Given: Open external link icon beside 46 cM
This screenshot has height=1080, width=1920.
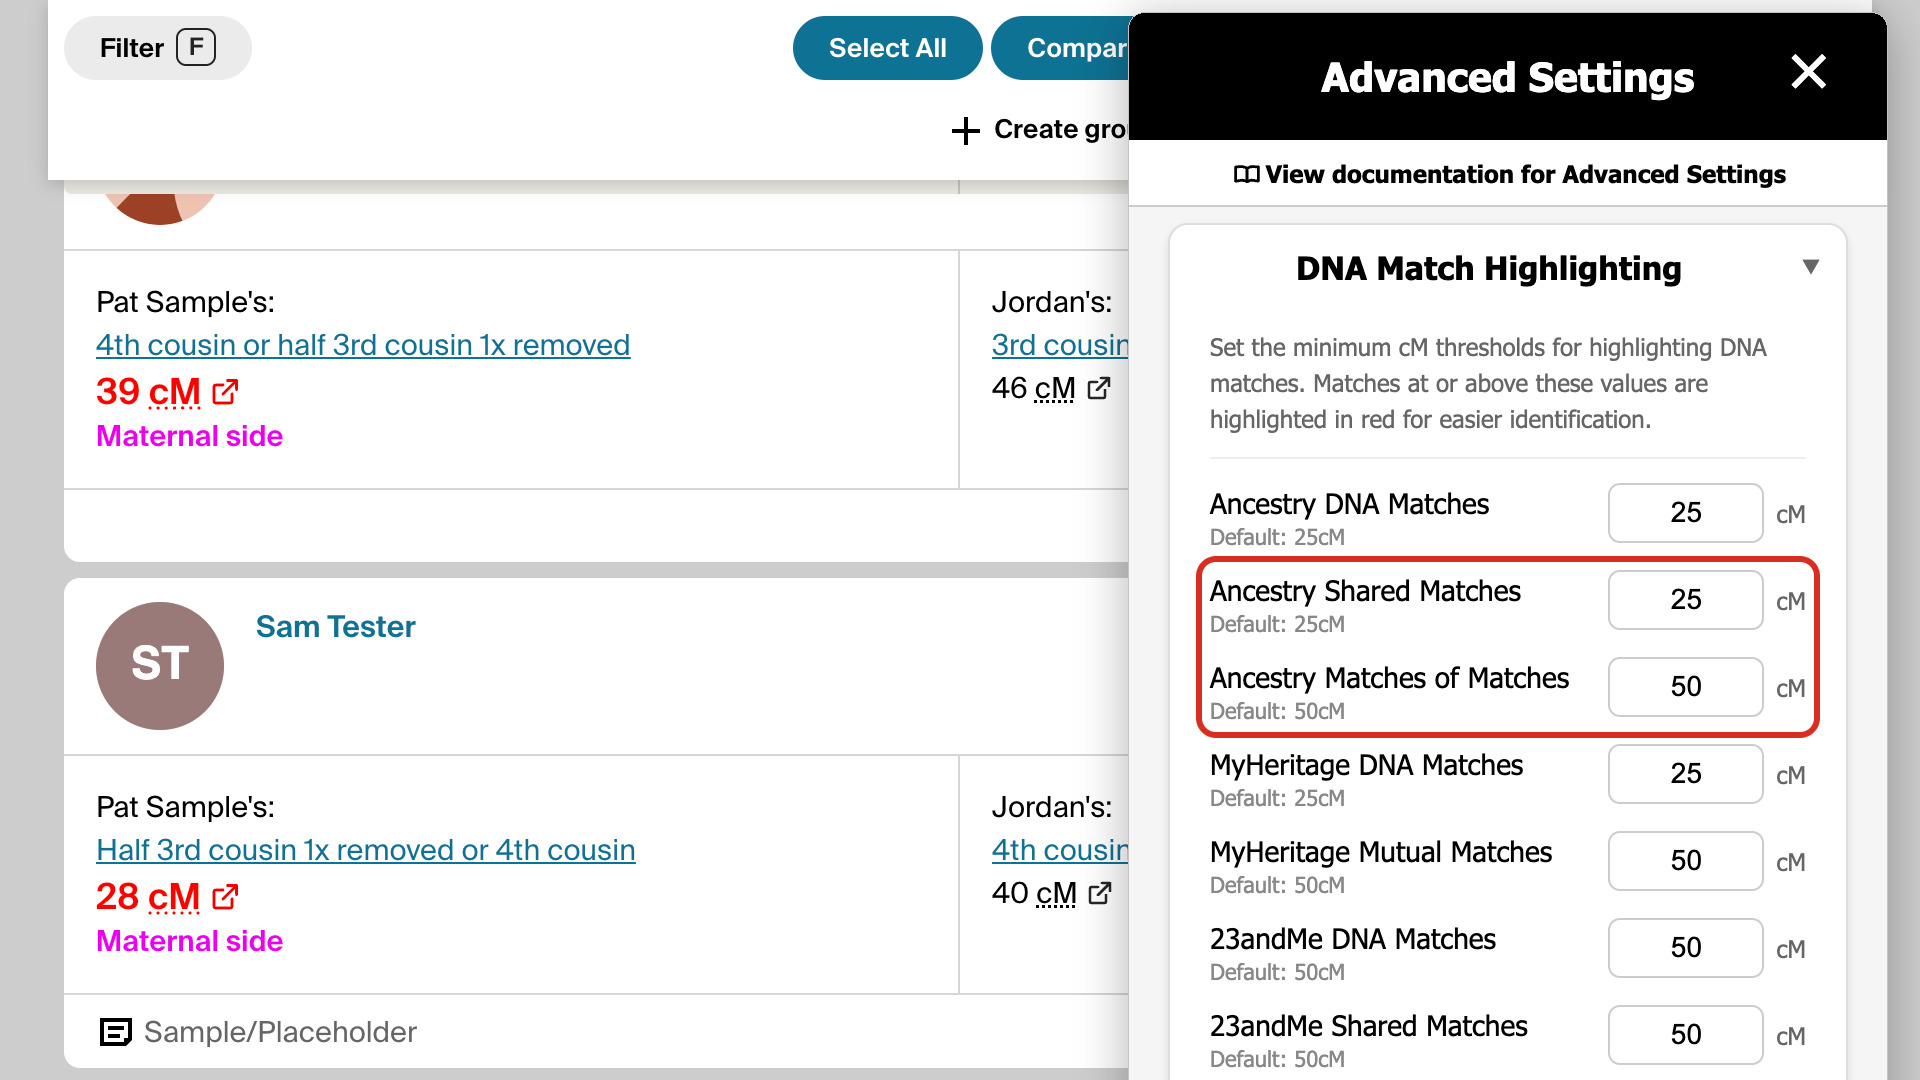Looking at the screenshot, I should point(1099,388).
